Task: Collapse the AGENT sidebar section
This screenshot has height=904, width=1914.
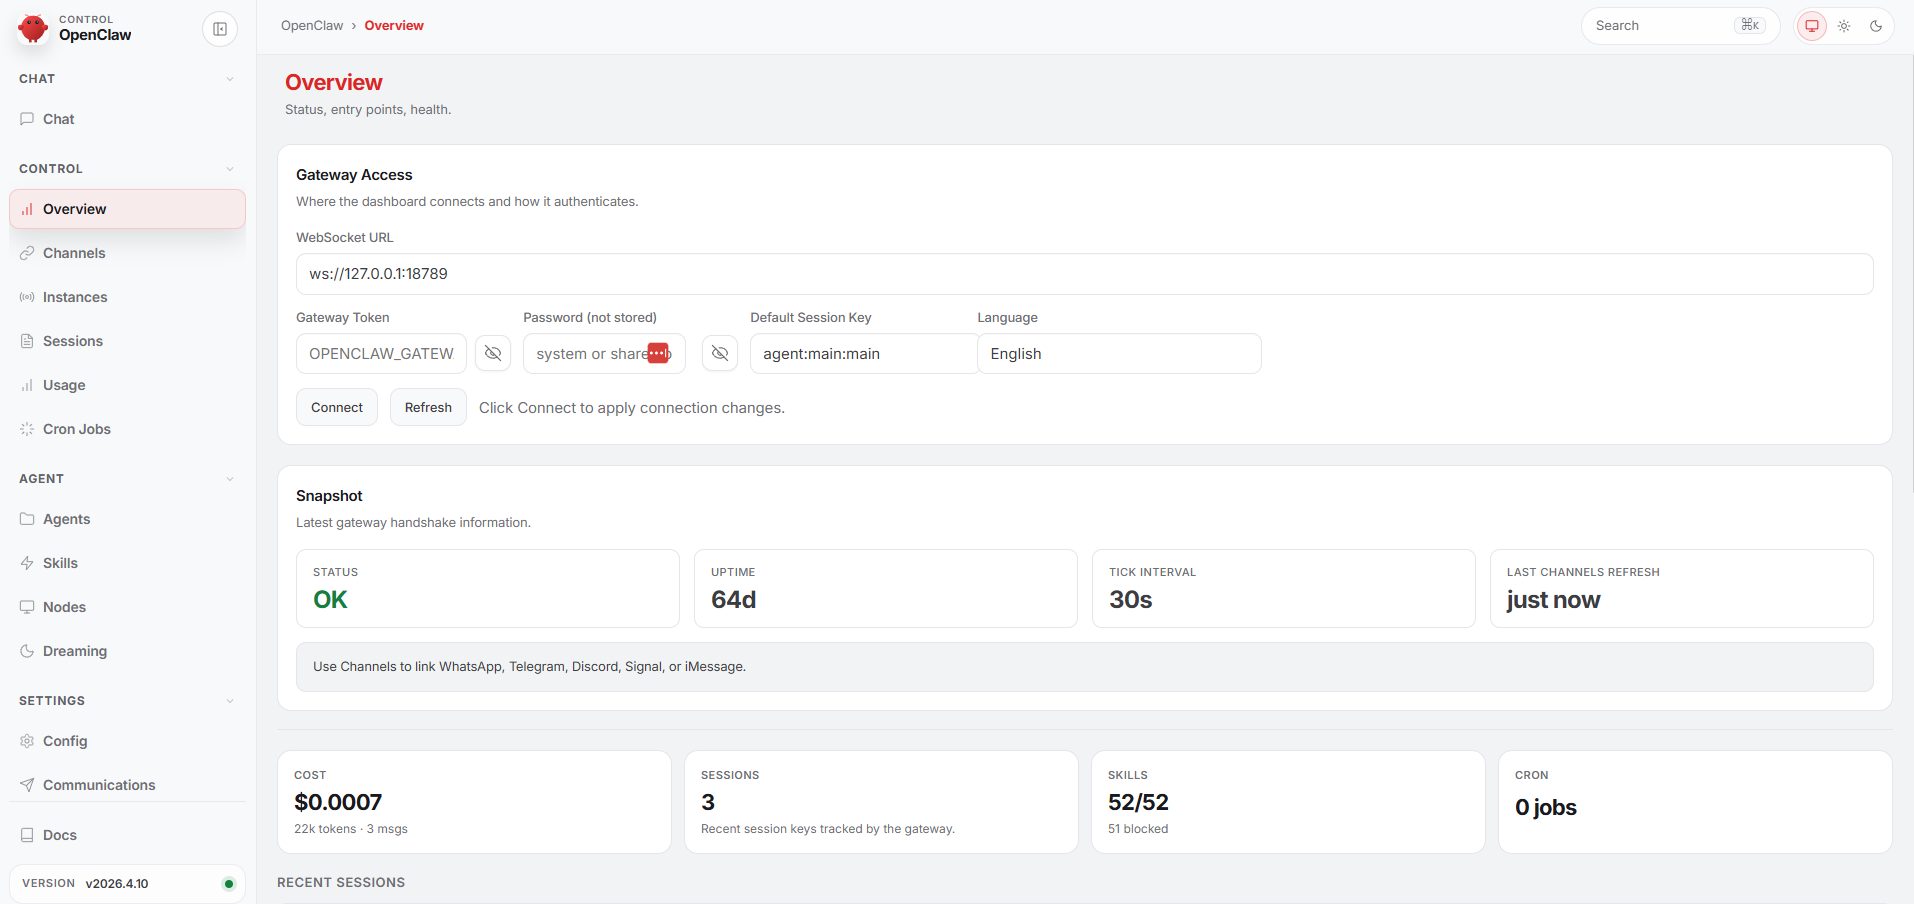Action: coord(230,479)
